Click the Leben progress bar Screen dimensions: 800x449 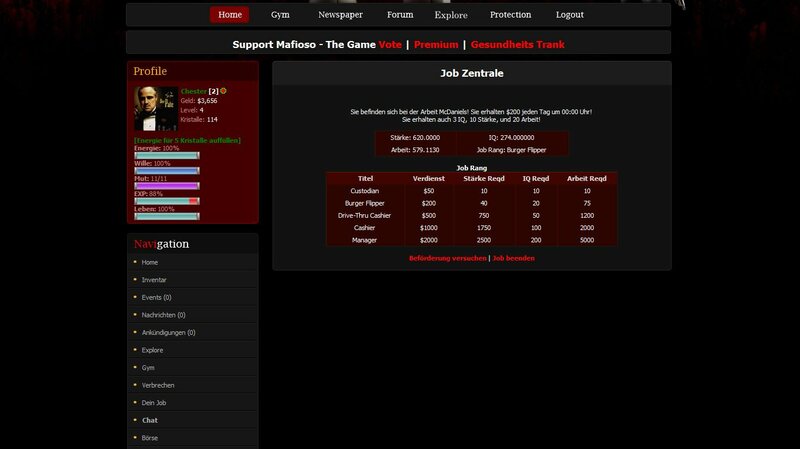coord(167,216)
